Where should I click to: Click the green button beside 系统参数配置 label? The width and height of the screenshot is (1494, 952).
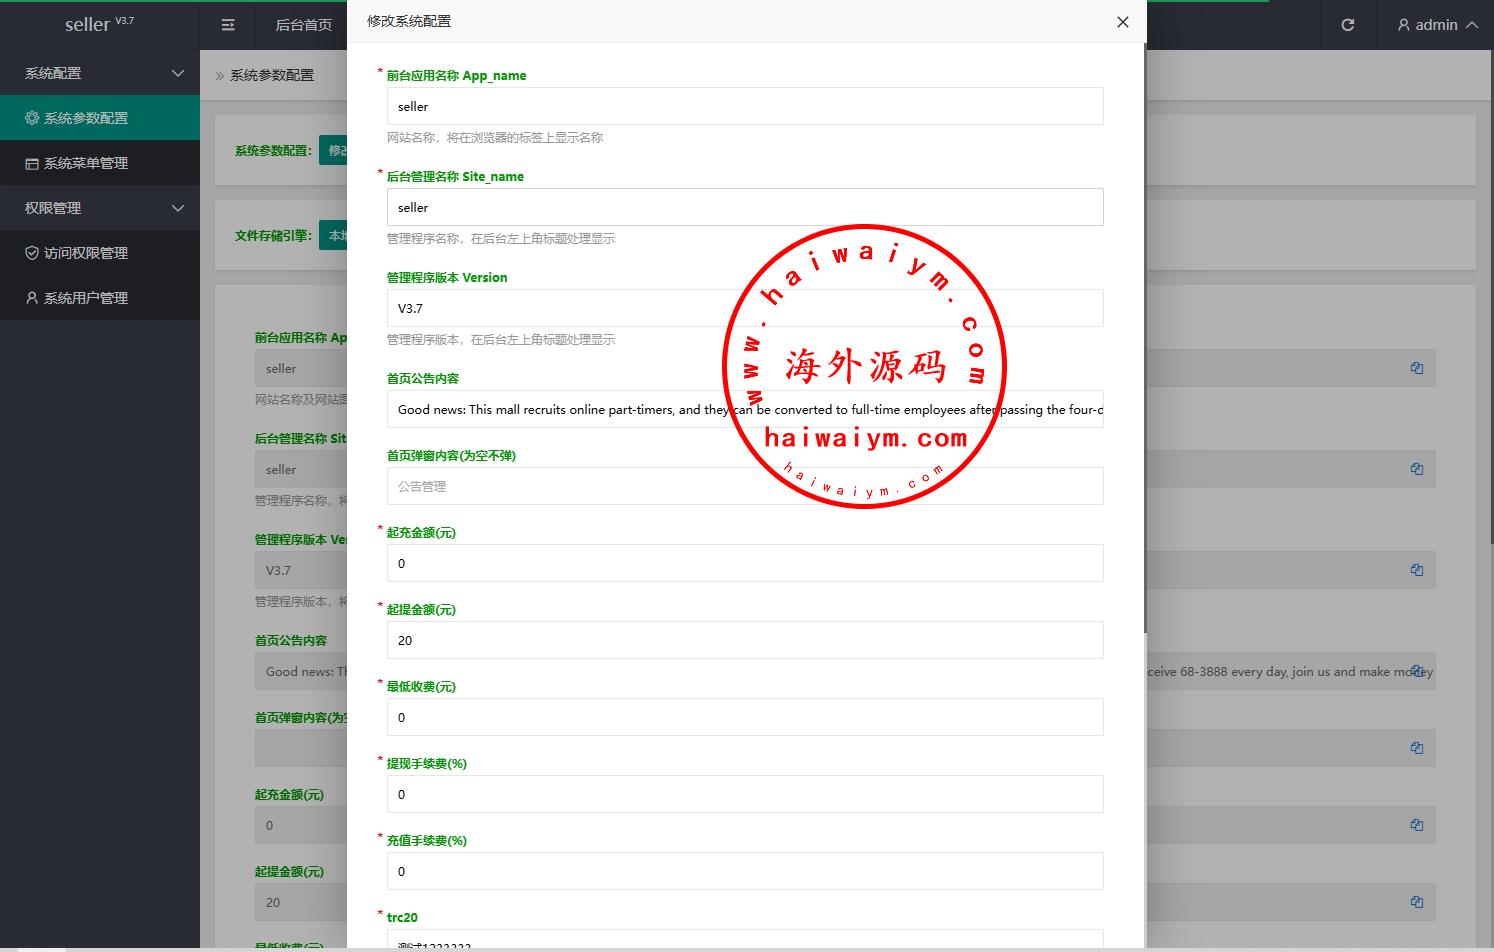(x=333, y=150)
